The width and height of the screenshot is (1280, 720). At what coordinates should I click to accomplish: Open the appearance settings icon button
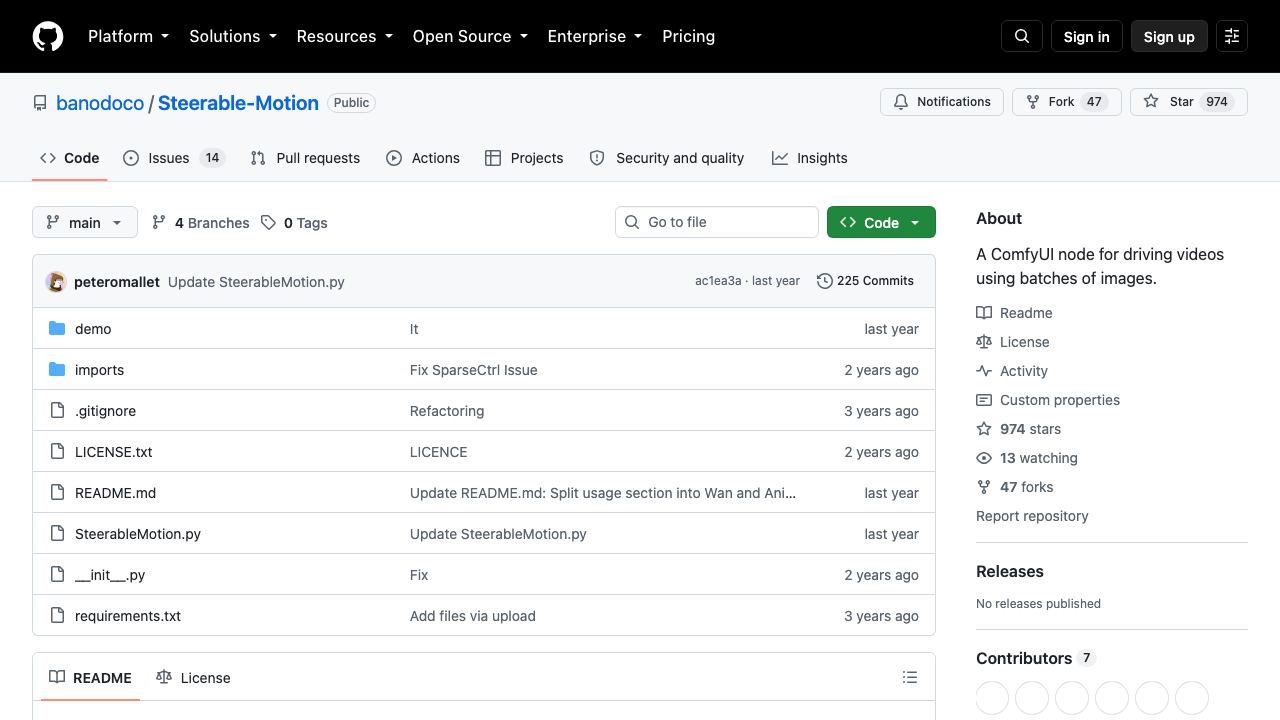(x=1232, y=36)
